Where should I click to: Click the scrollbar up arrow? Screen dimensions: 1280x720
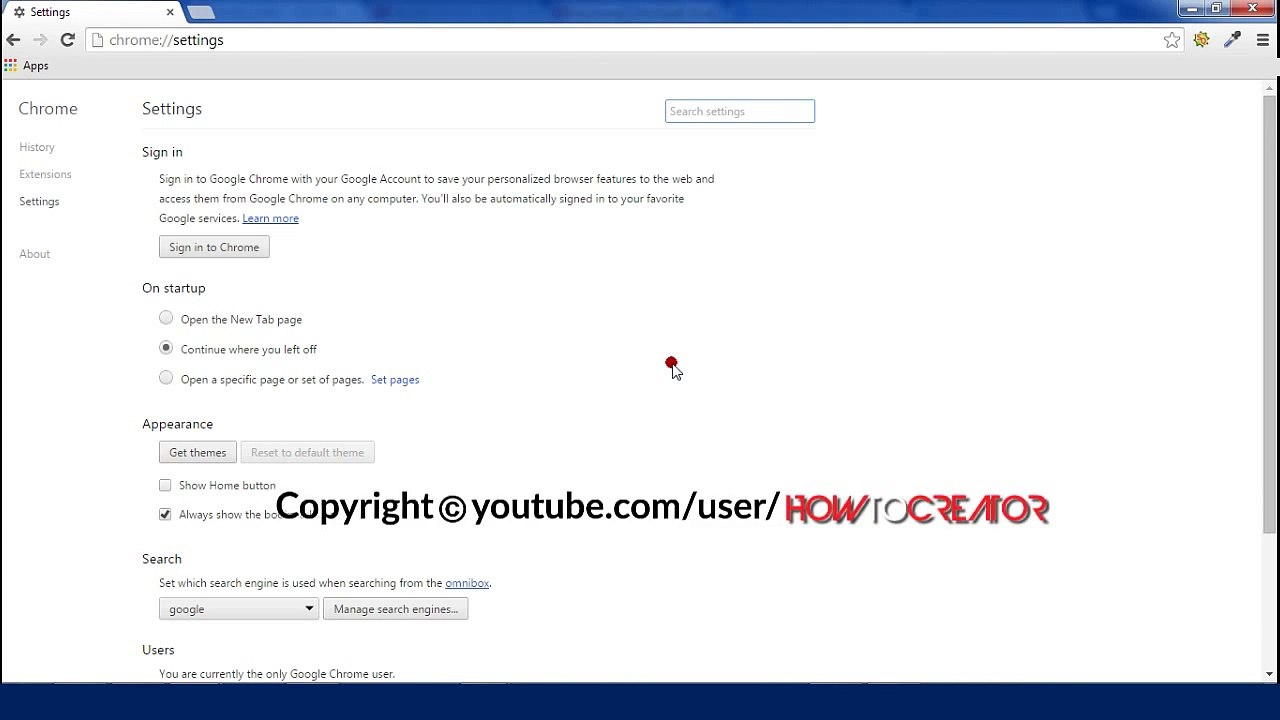[x=1270, y=88]
